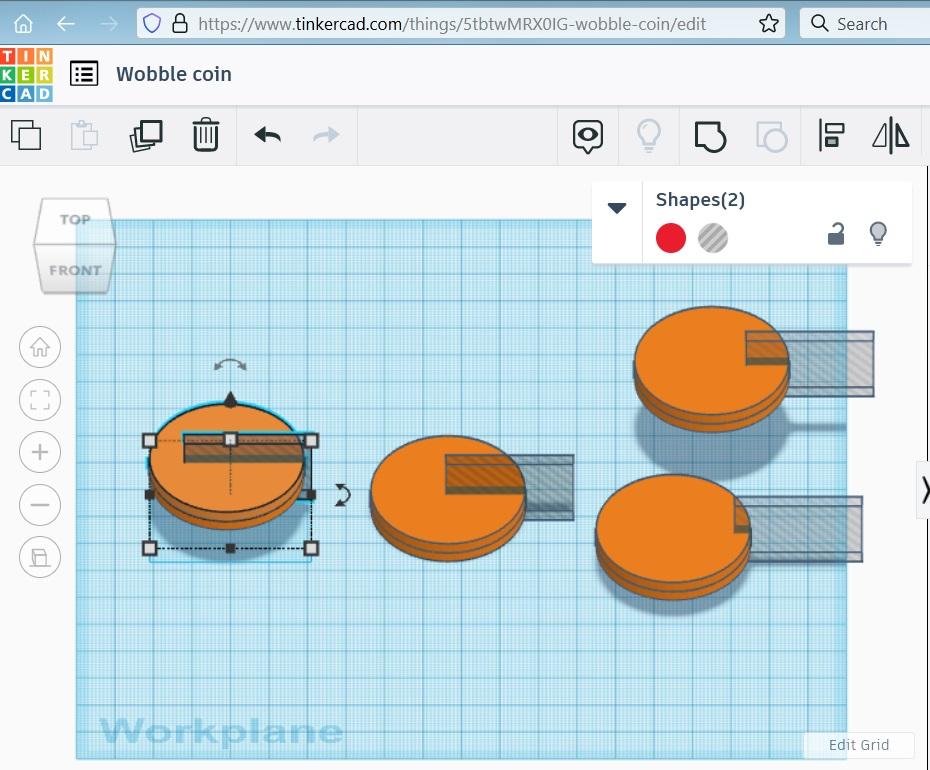Collapse the Shapes inspector panel
The height and width of the screenshot is (770, 930).
(617, 208)
